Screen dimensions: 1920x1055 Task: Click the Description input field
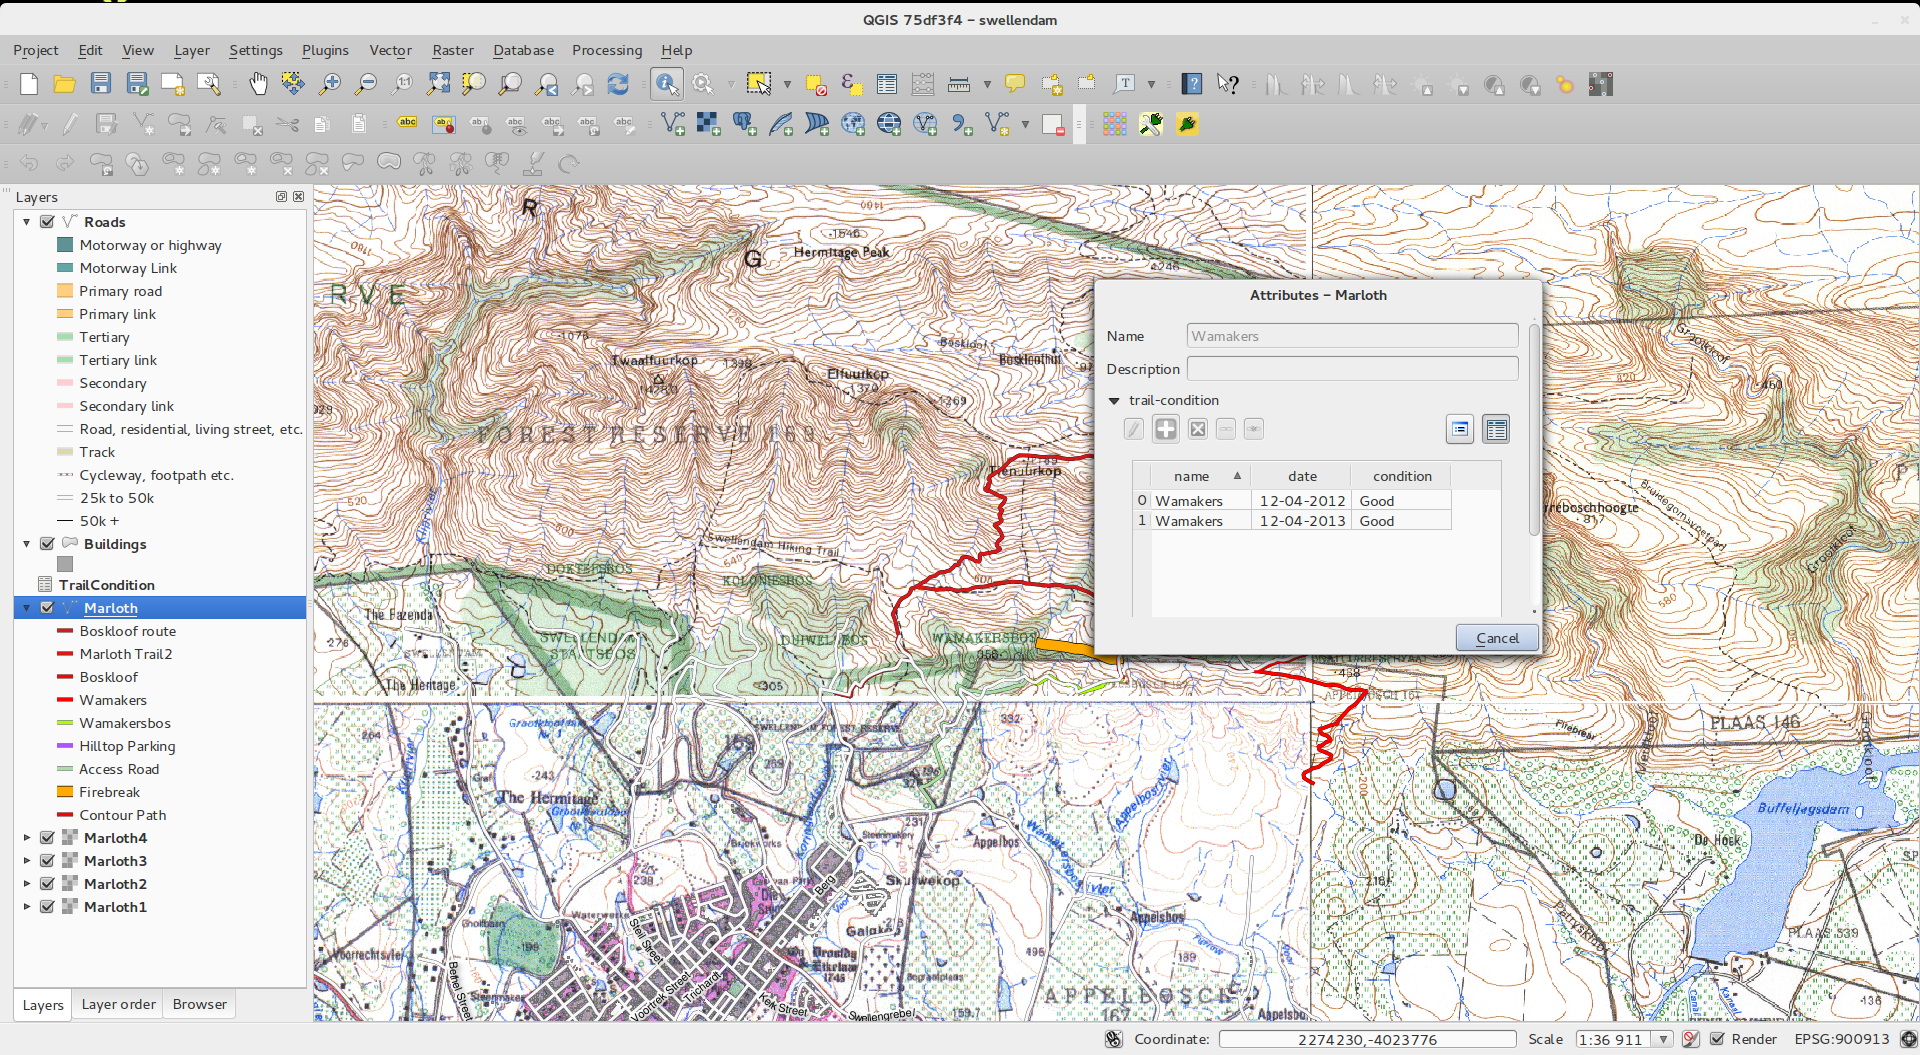[1352, 369]
